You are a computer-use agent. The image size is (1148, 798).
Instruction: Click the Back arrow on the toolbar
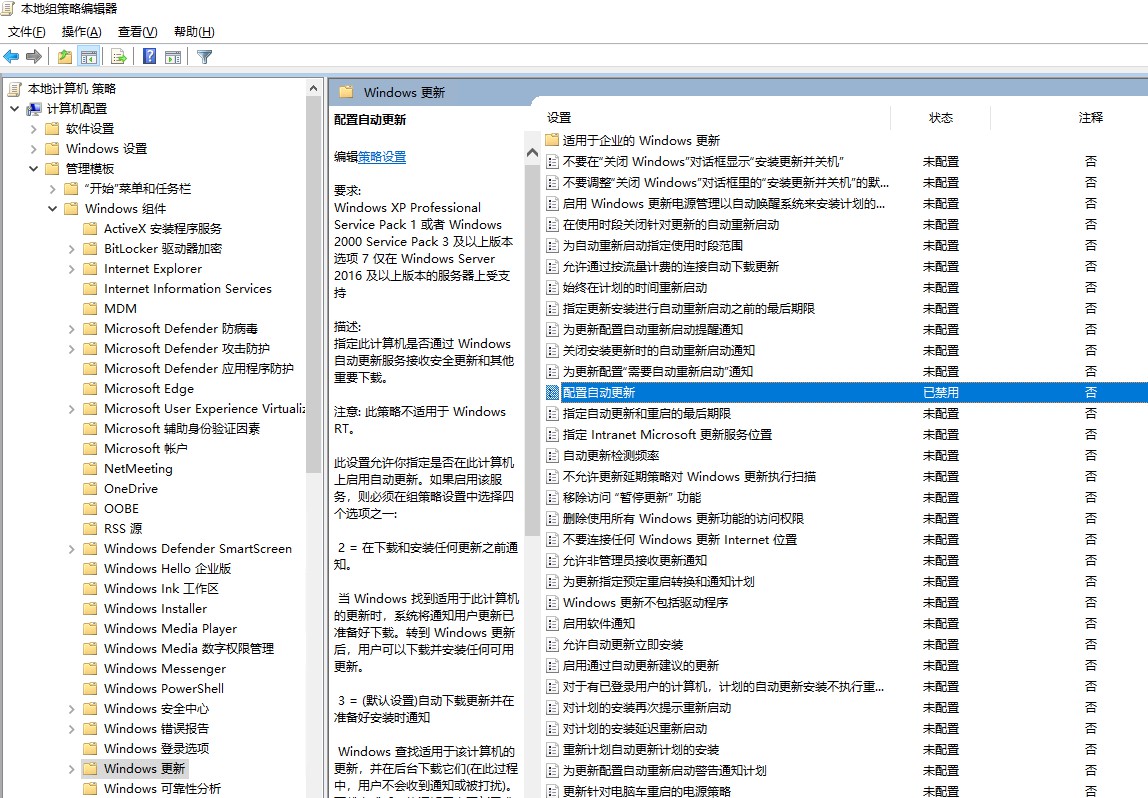(x=11, y=56)
